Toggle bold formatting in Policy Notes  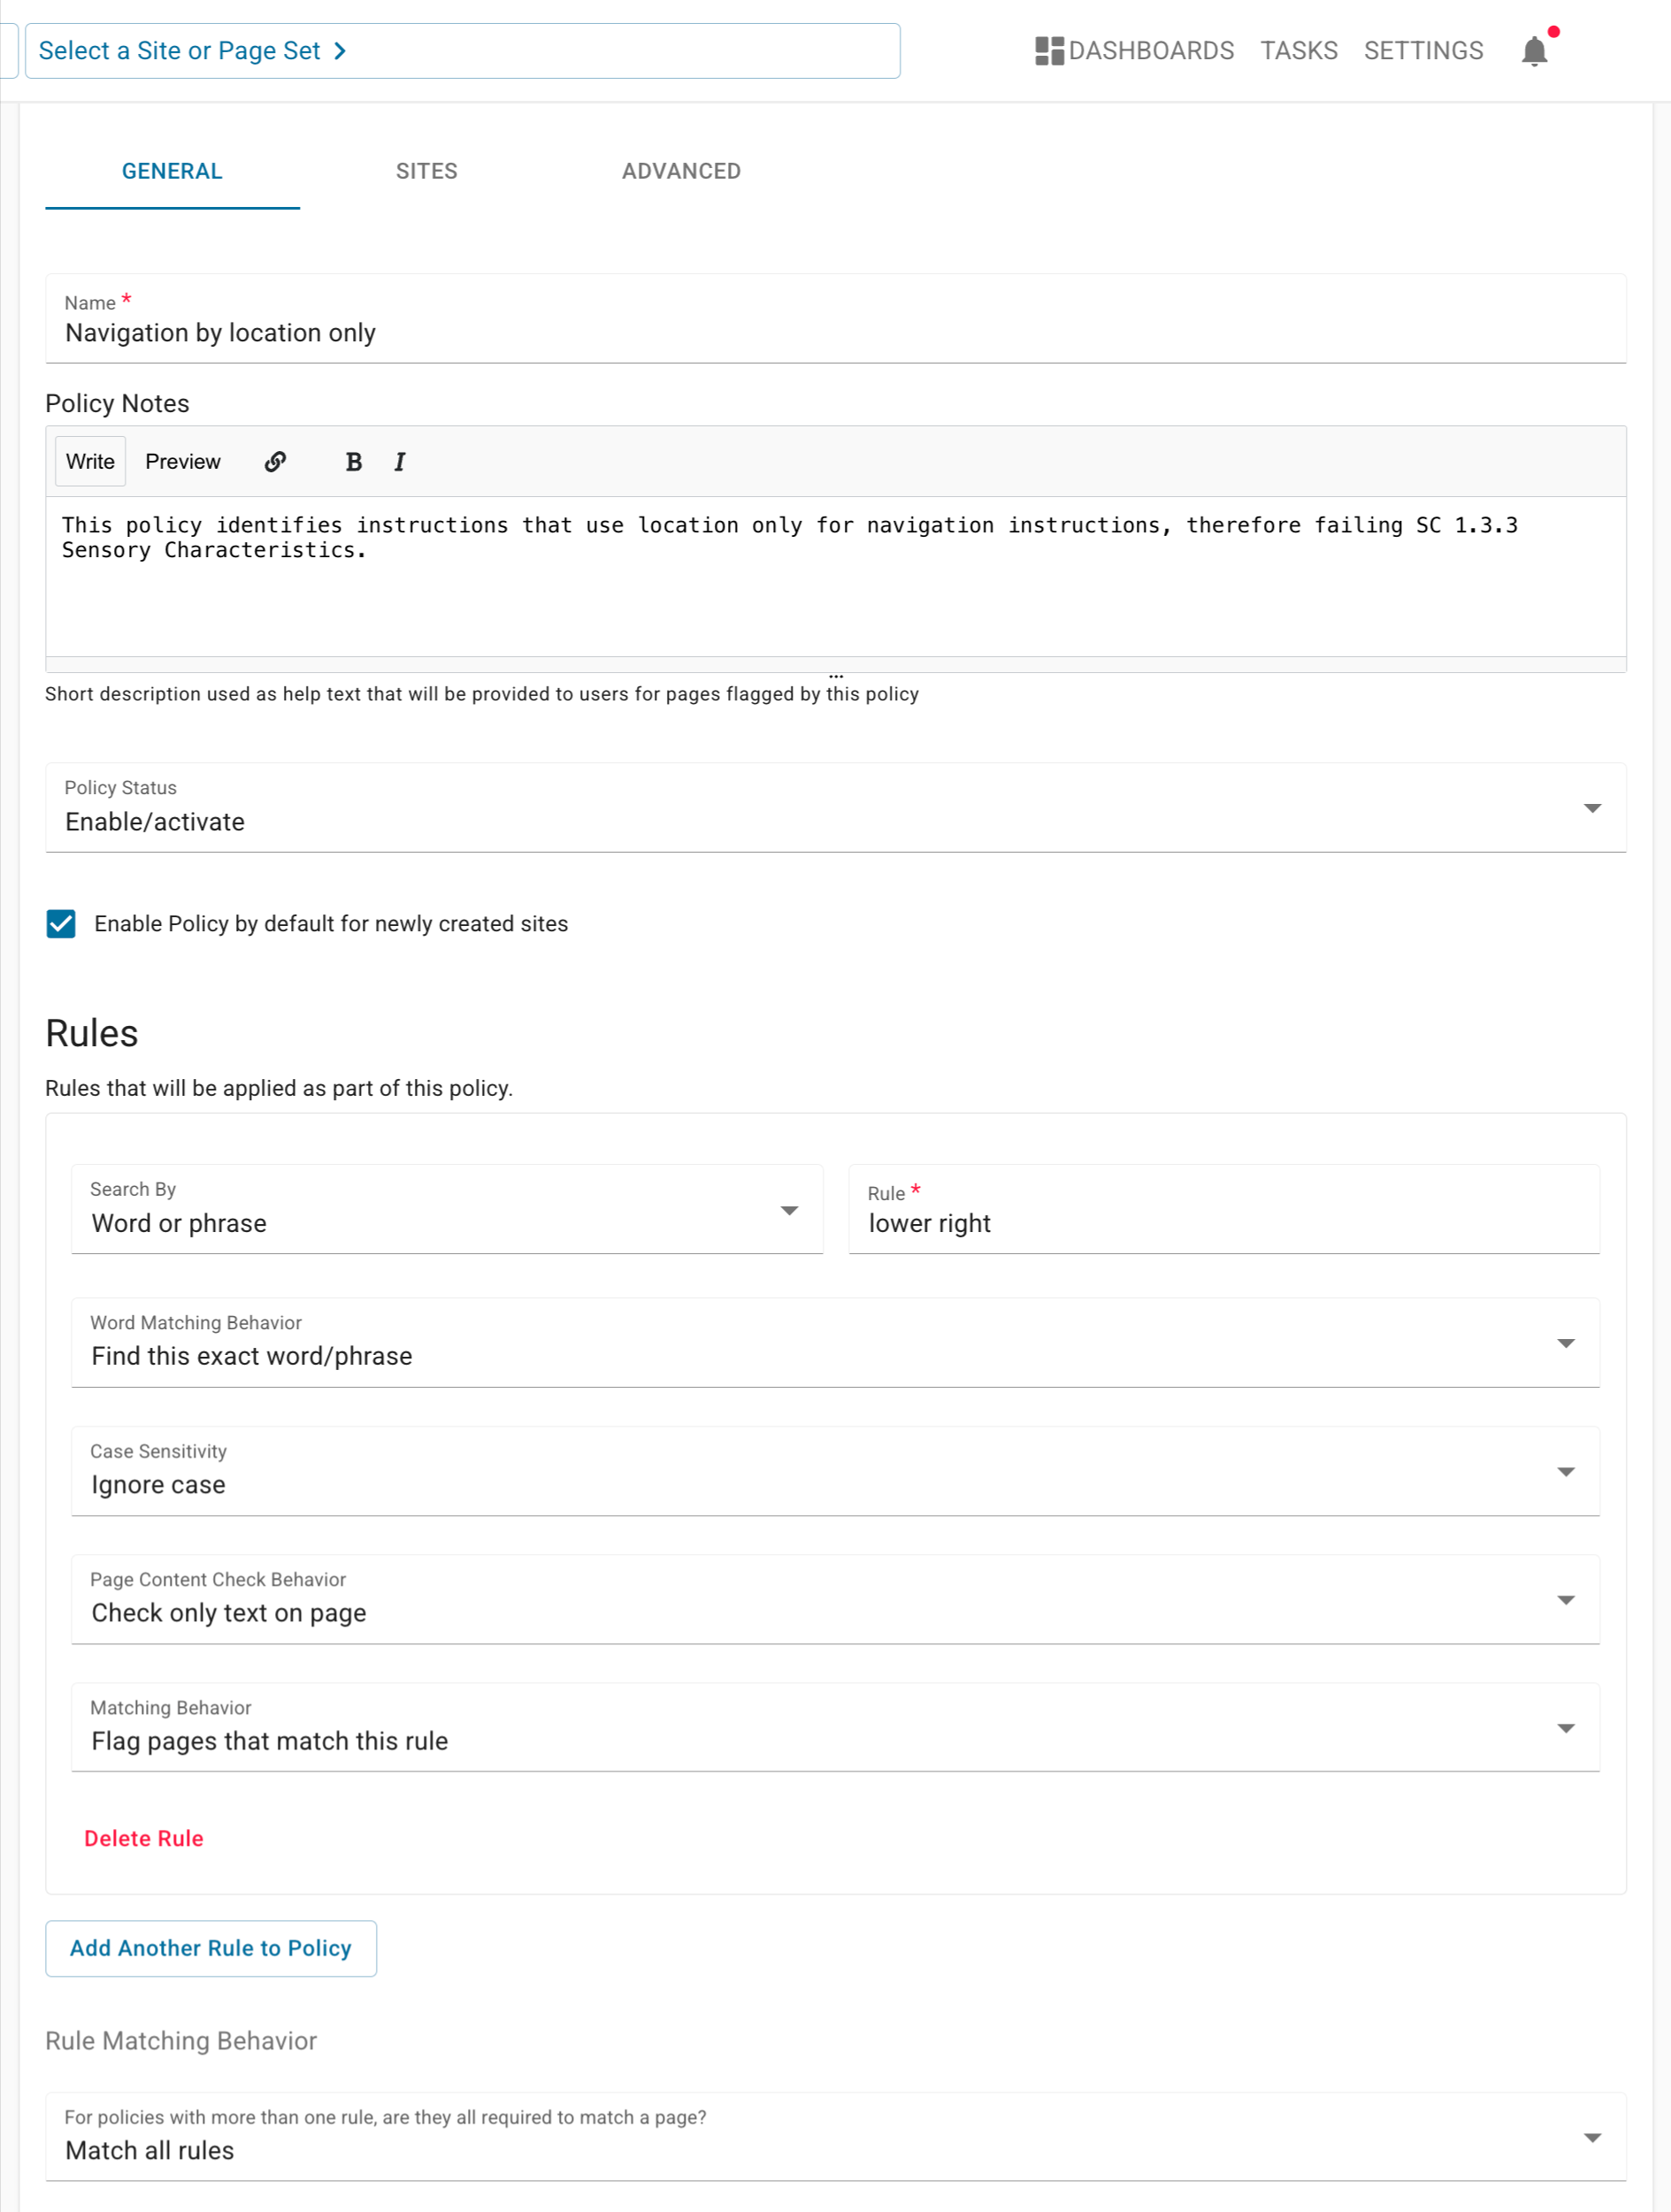(353, 461)
